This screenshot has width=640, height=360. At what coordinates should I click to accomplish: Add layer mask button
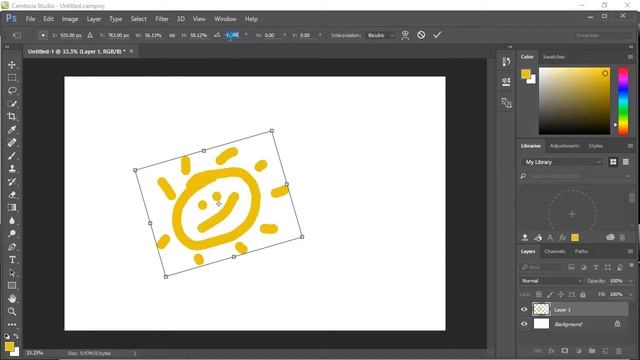pos(564,351)
